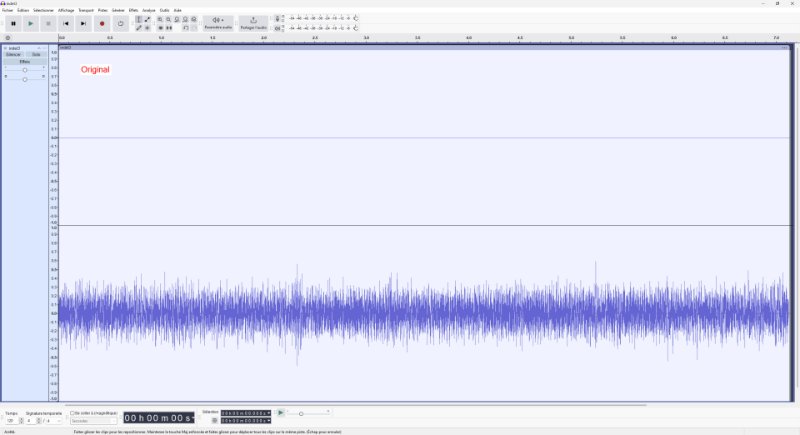Click the time position display field
Image resolution: width=800 pixels, height=435 pixels.
[x=158, y=417]
